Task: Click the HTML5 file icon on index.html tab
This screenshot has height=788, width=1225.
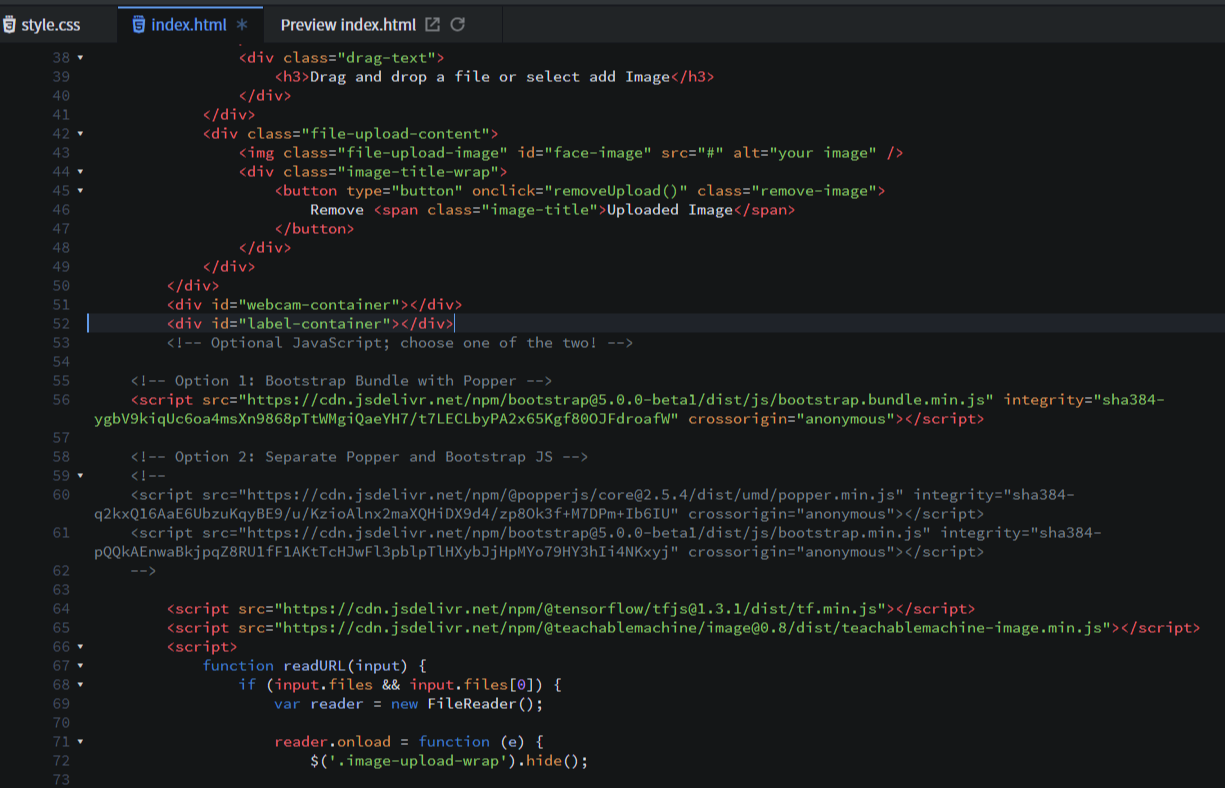Action: (x=139, y=24)
